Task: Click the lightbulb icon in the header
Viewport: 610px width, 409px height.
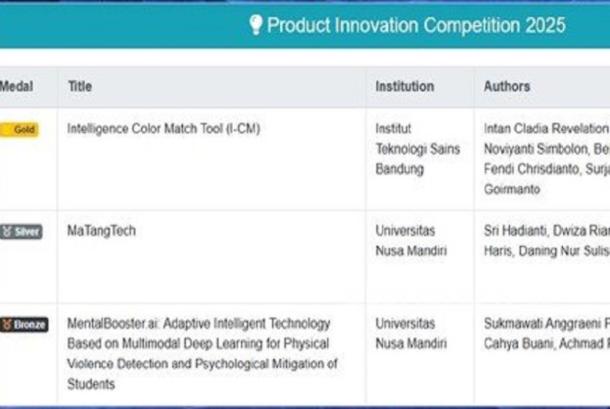Action: [255, 25]
